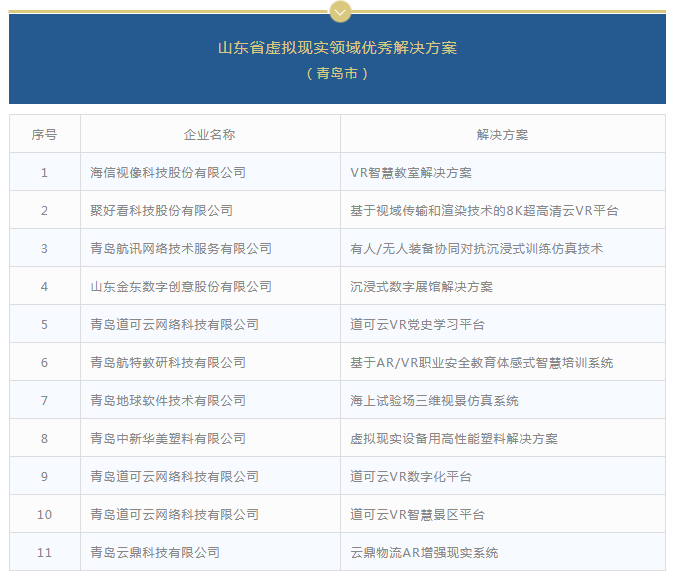Select company 海信视像科技股份有限公司

pyautogui.click(x=168, y=172)
